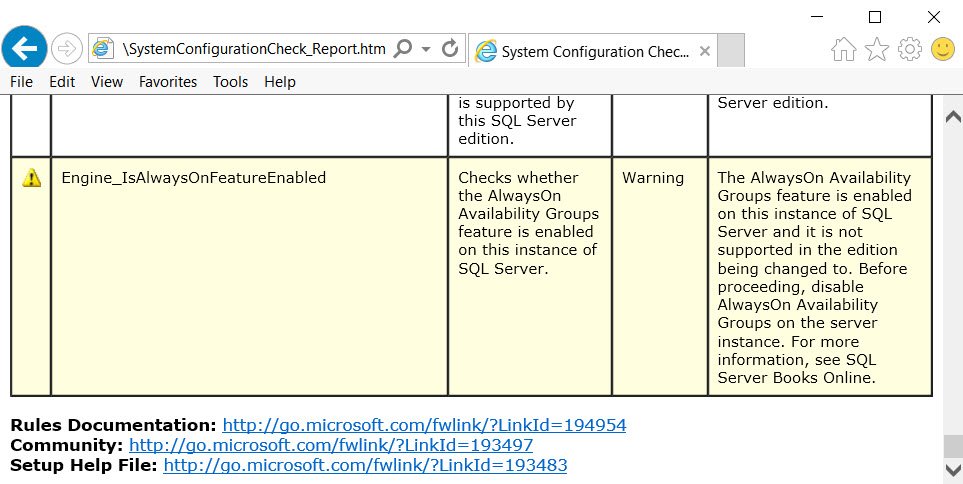Open the View menu

click(107, 82)
